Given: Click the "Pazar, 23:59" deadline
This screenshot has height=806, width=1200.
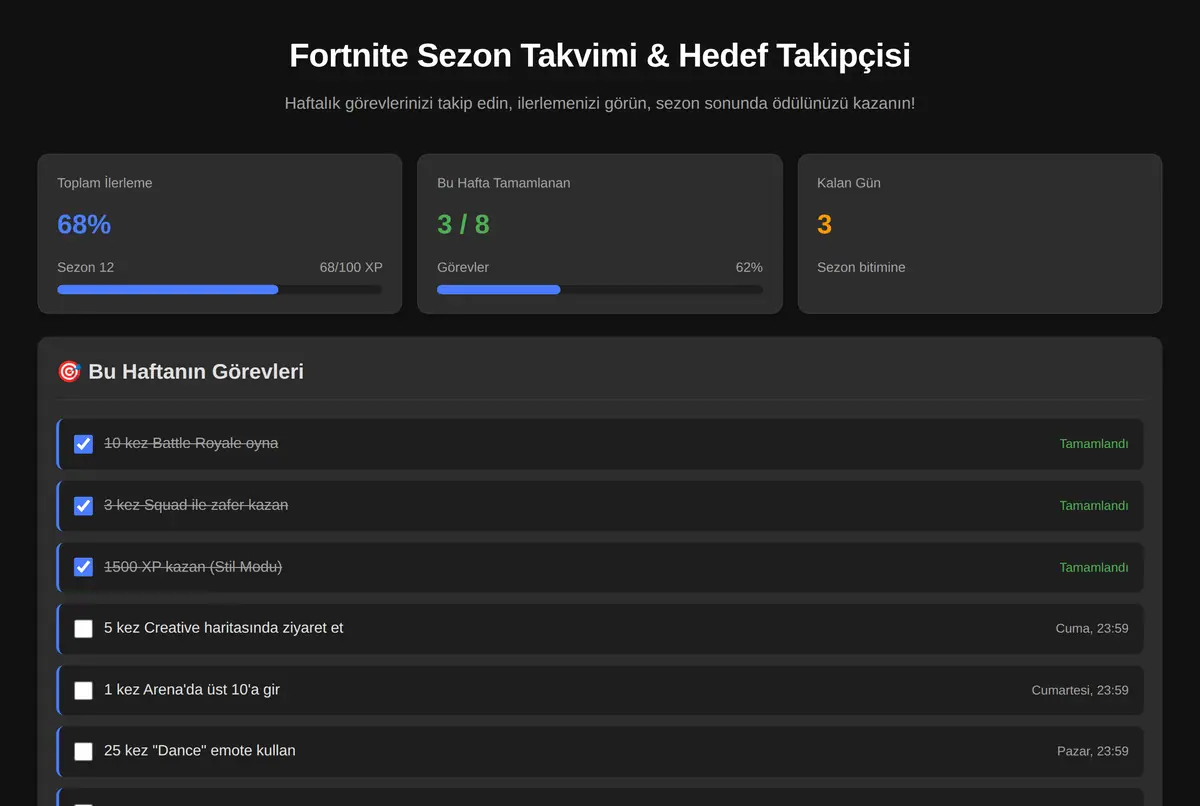Looking at the screenshot, I should 1093,751.
